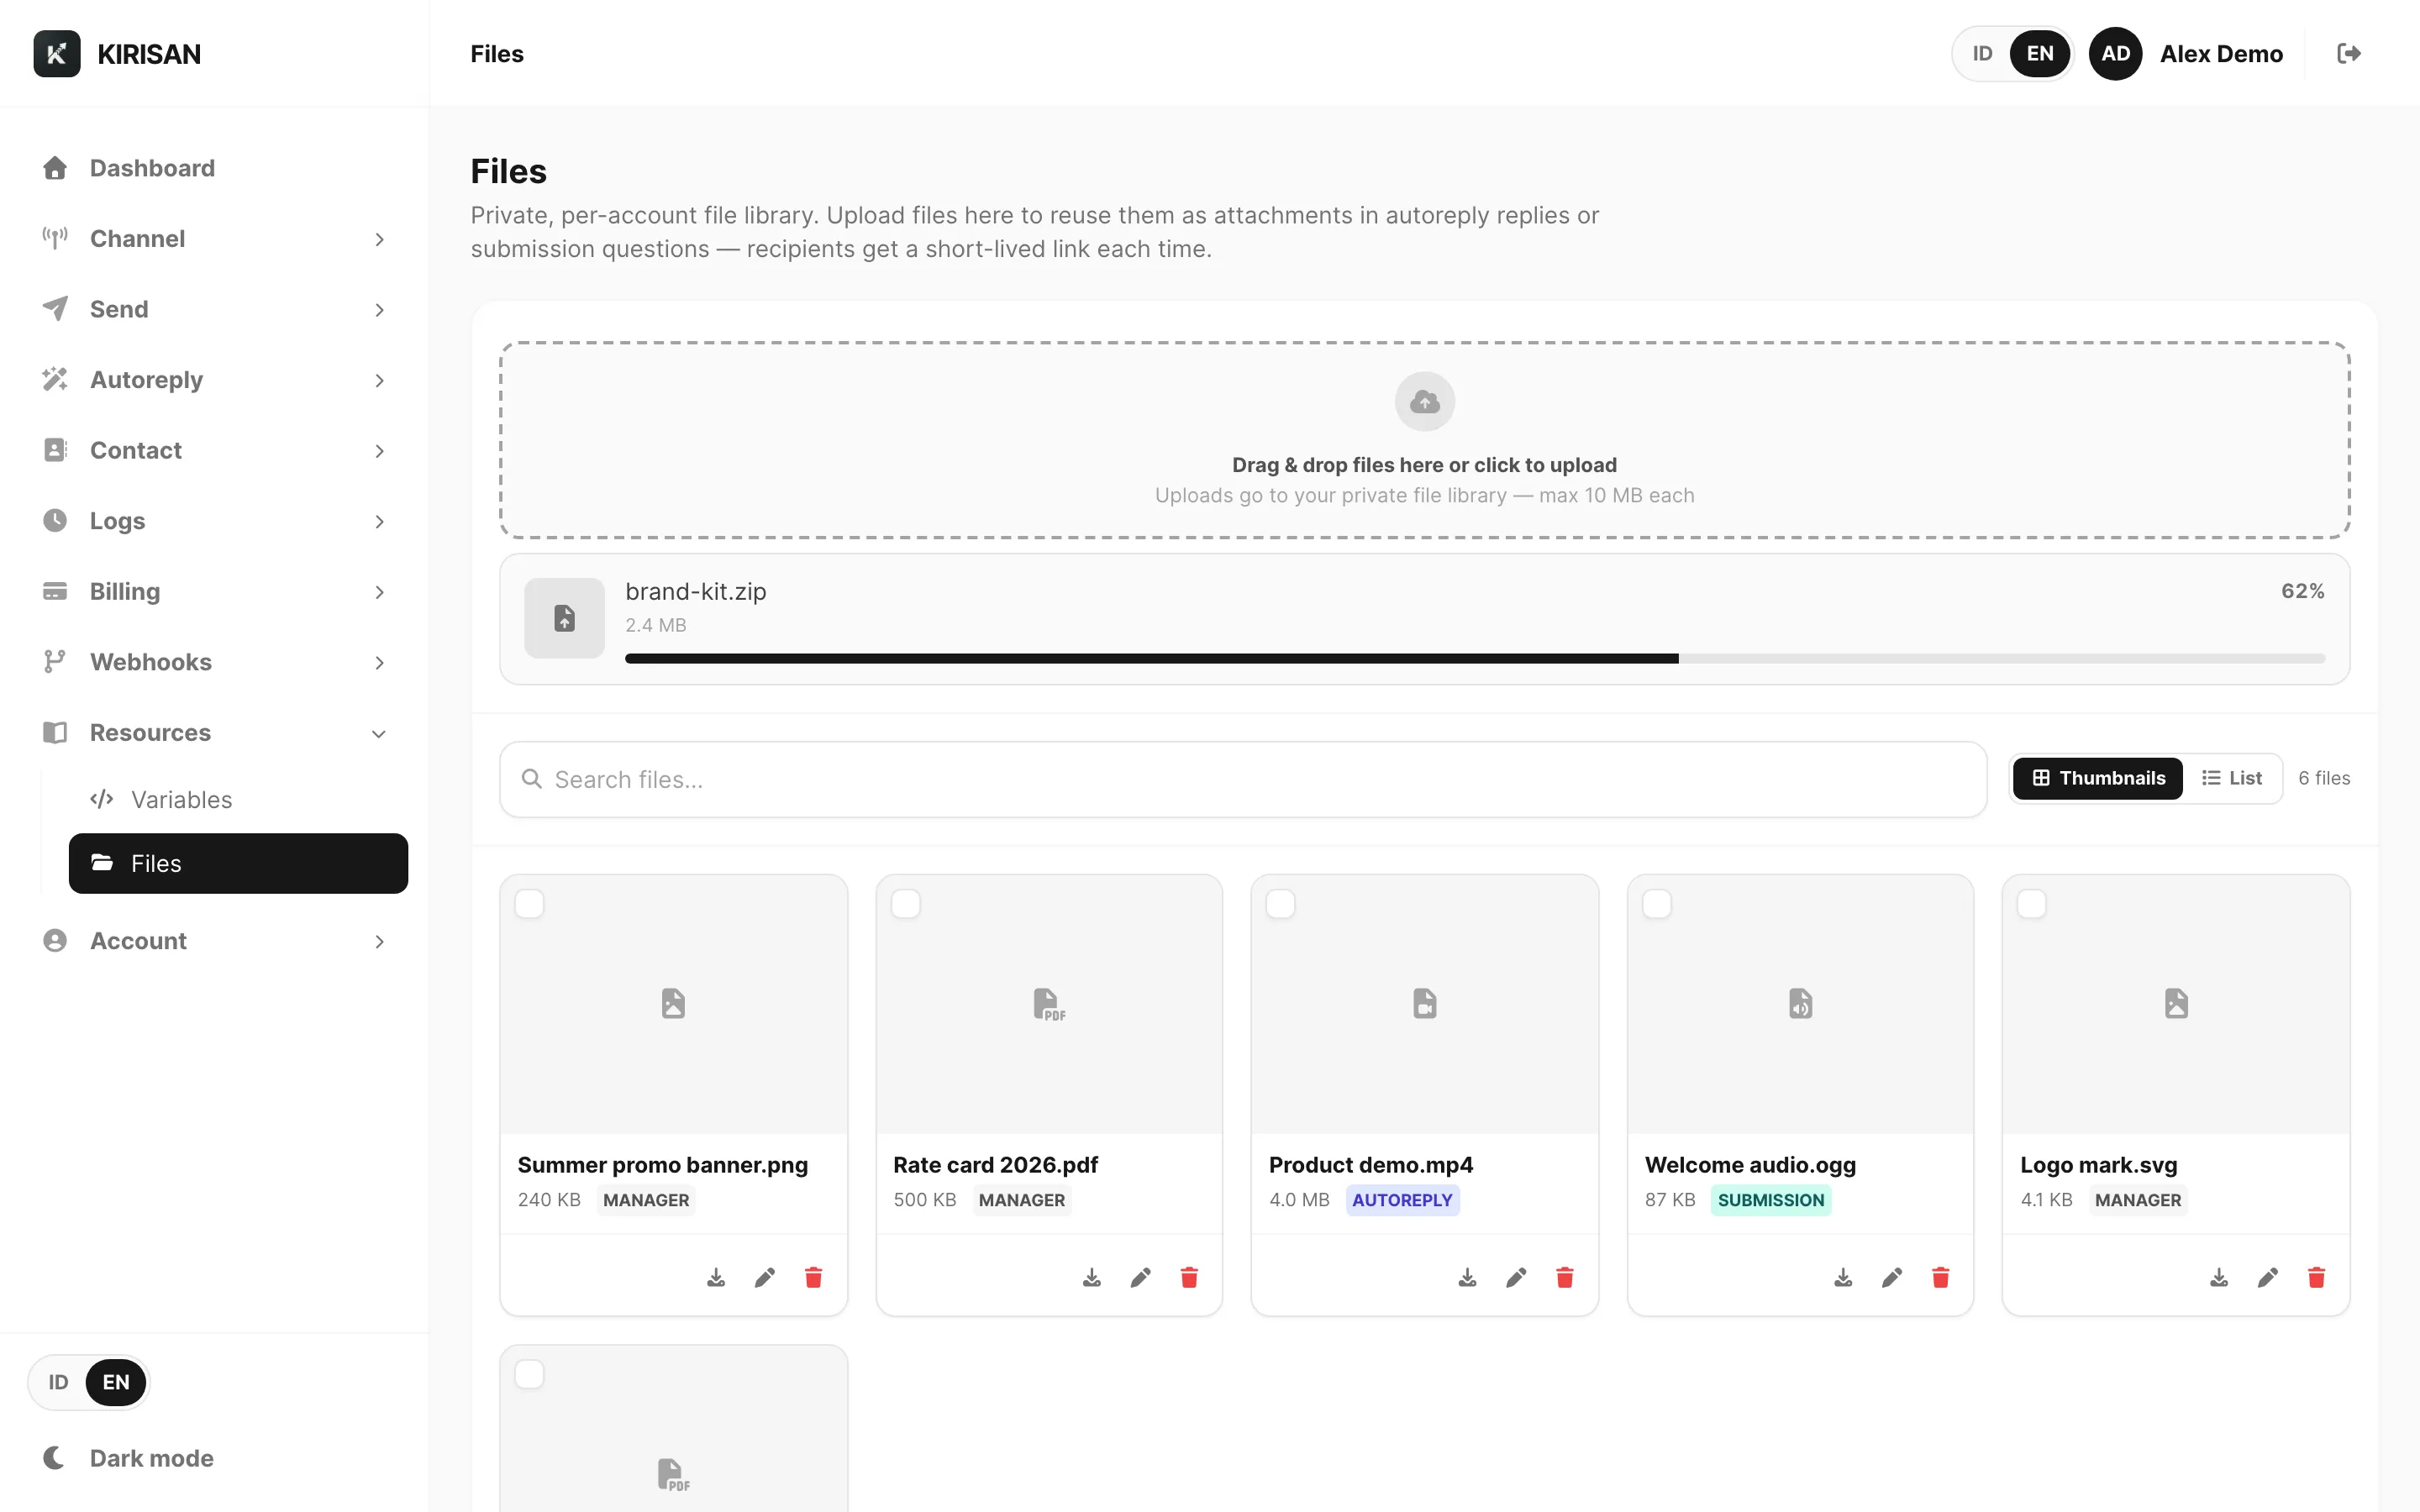The height and width of the screenshot is (1512, 2420).
Task: Delete Rate card 2026.pdf
Action: (x=1189, y=1277)
